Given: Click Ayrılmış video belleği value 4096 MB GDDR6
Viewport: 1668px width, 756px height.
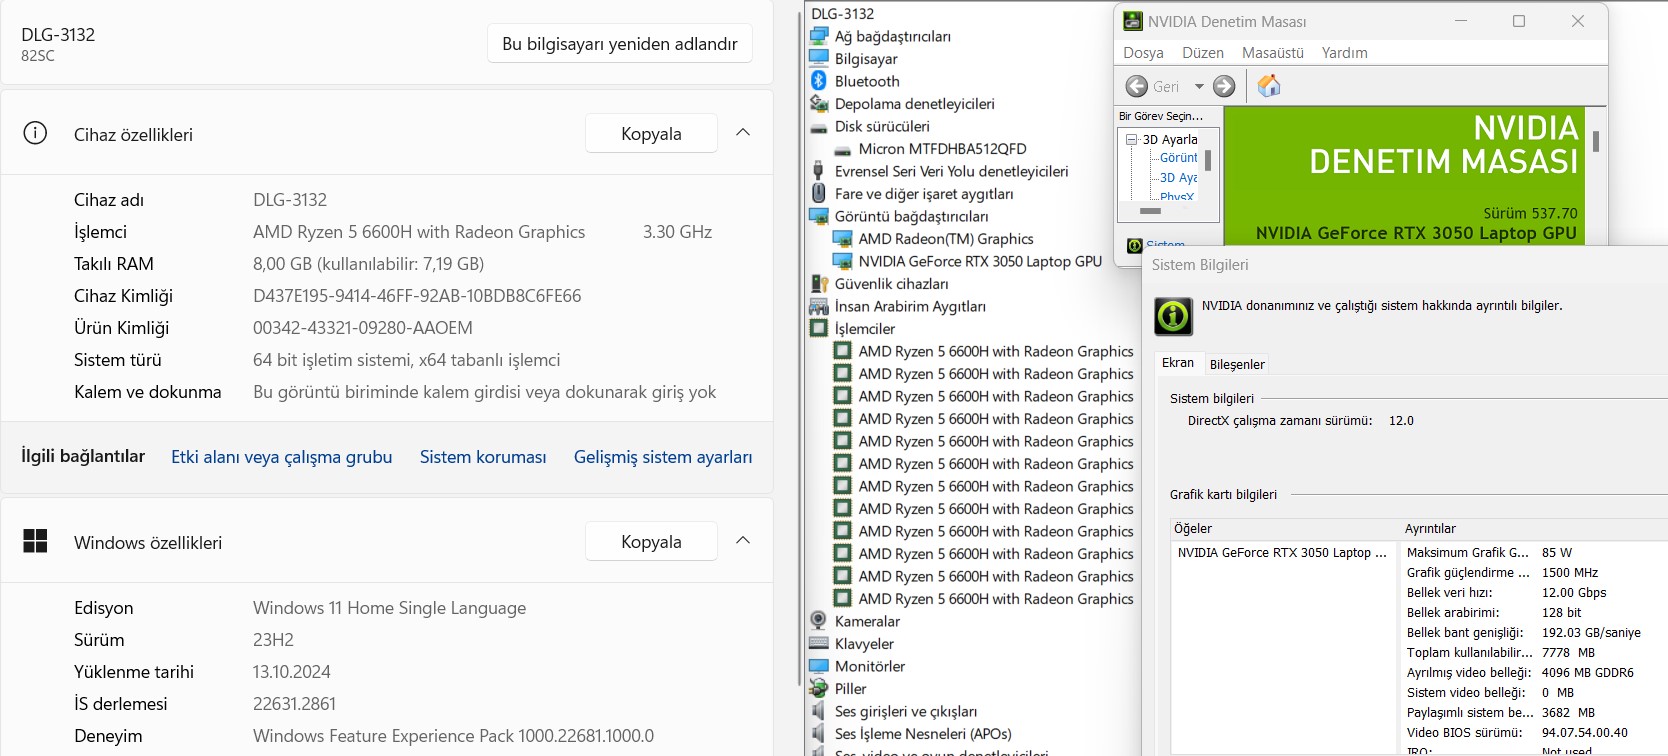Looking at the screenshot, I should tap(1588, 672).
